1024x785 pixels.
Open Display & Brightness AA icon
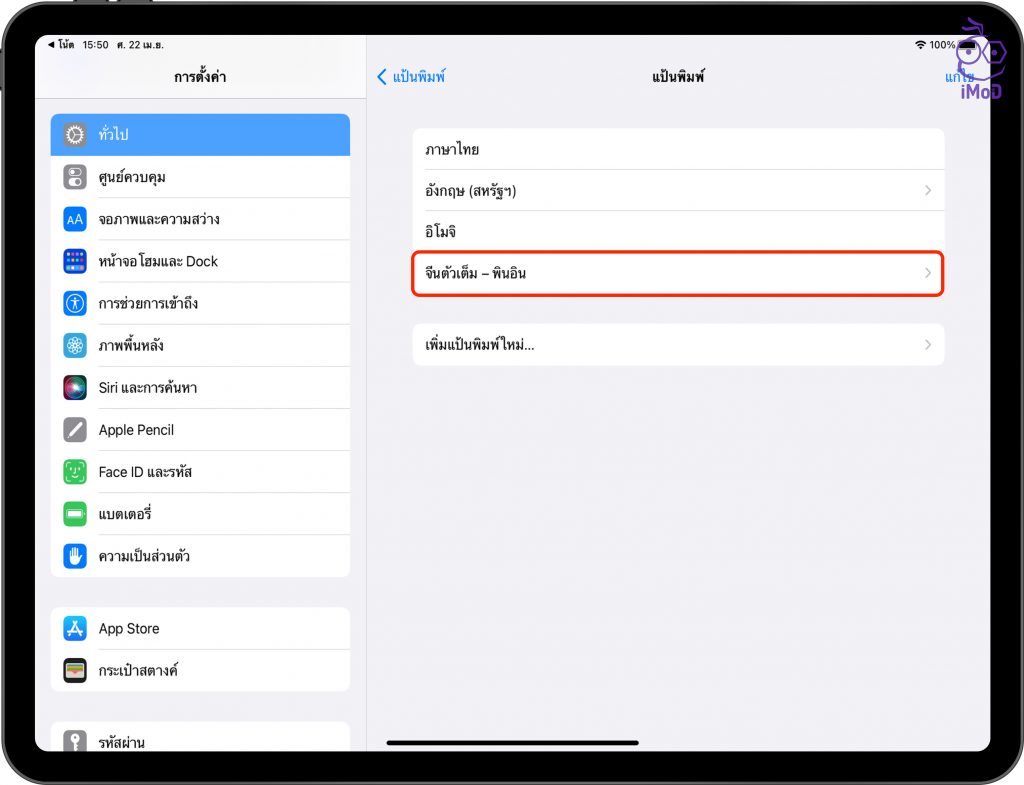(74, 219)
